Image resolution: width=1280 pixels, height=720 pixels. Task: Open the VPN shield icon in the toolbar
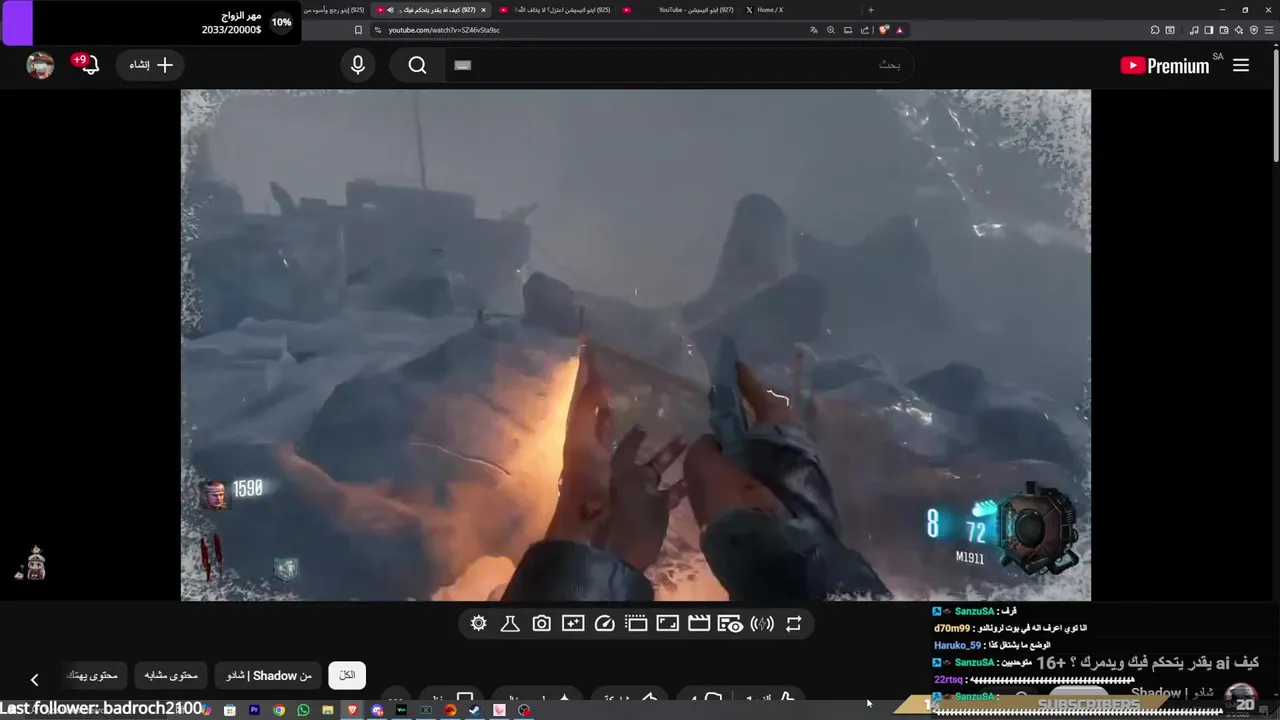pos(1254,30)
